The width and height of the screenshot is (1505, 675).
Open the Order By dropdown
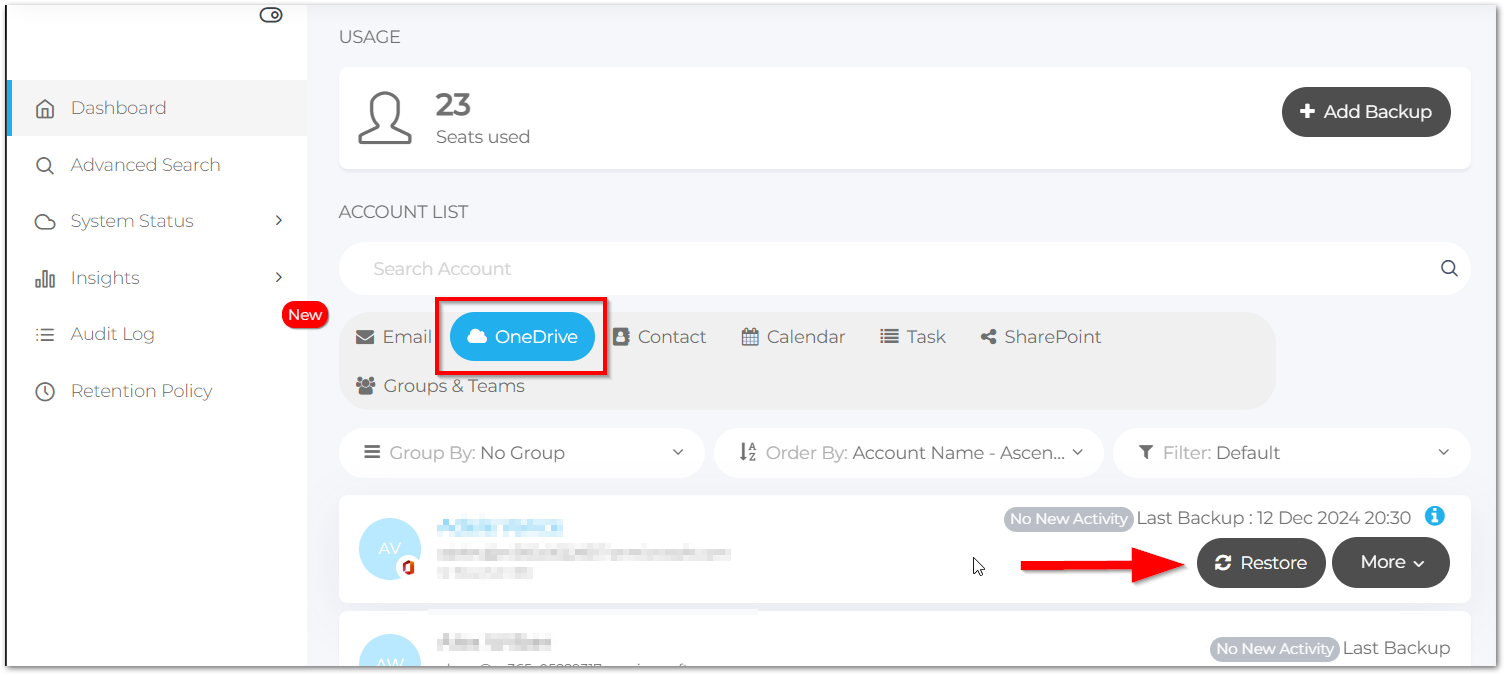(908, 453)
